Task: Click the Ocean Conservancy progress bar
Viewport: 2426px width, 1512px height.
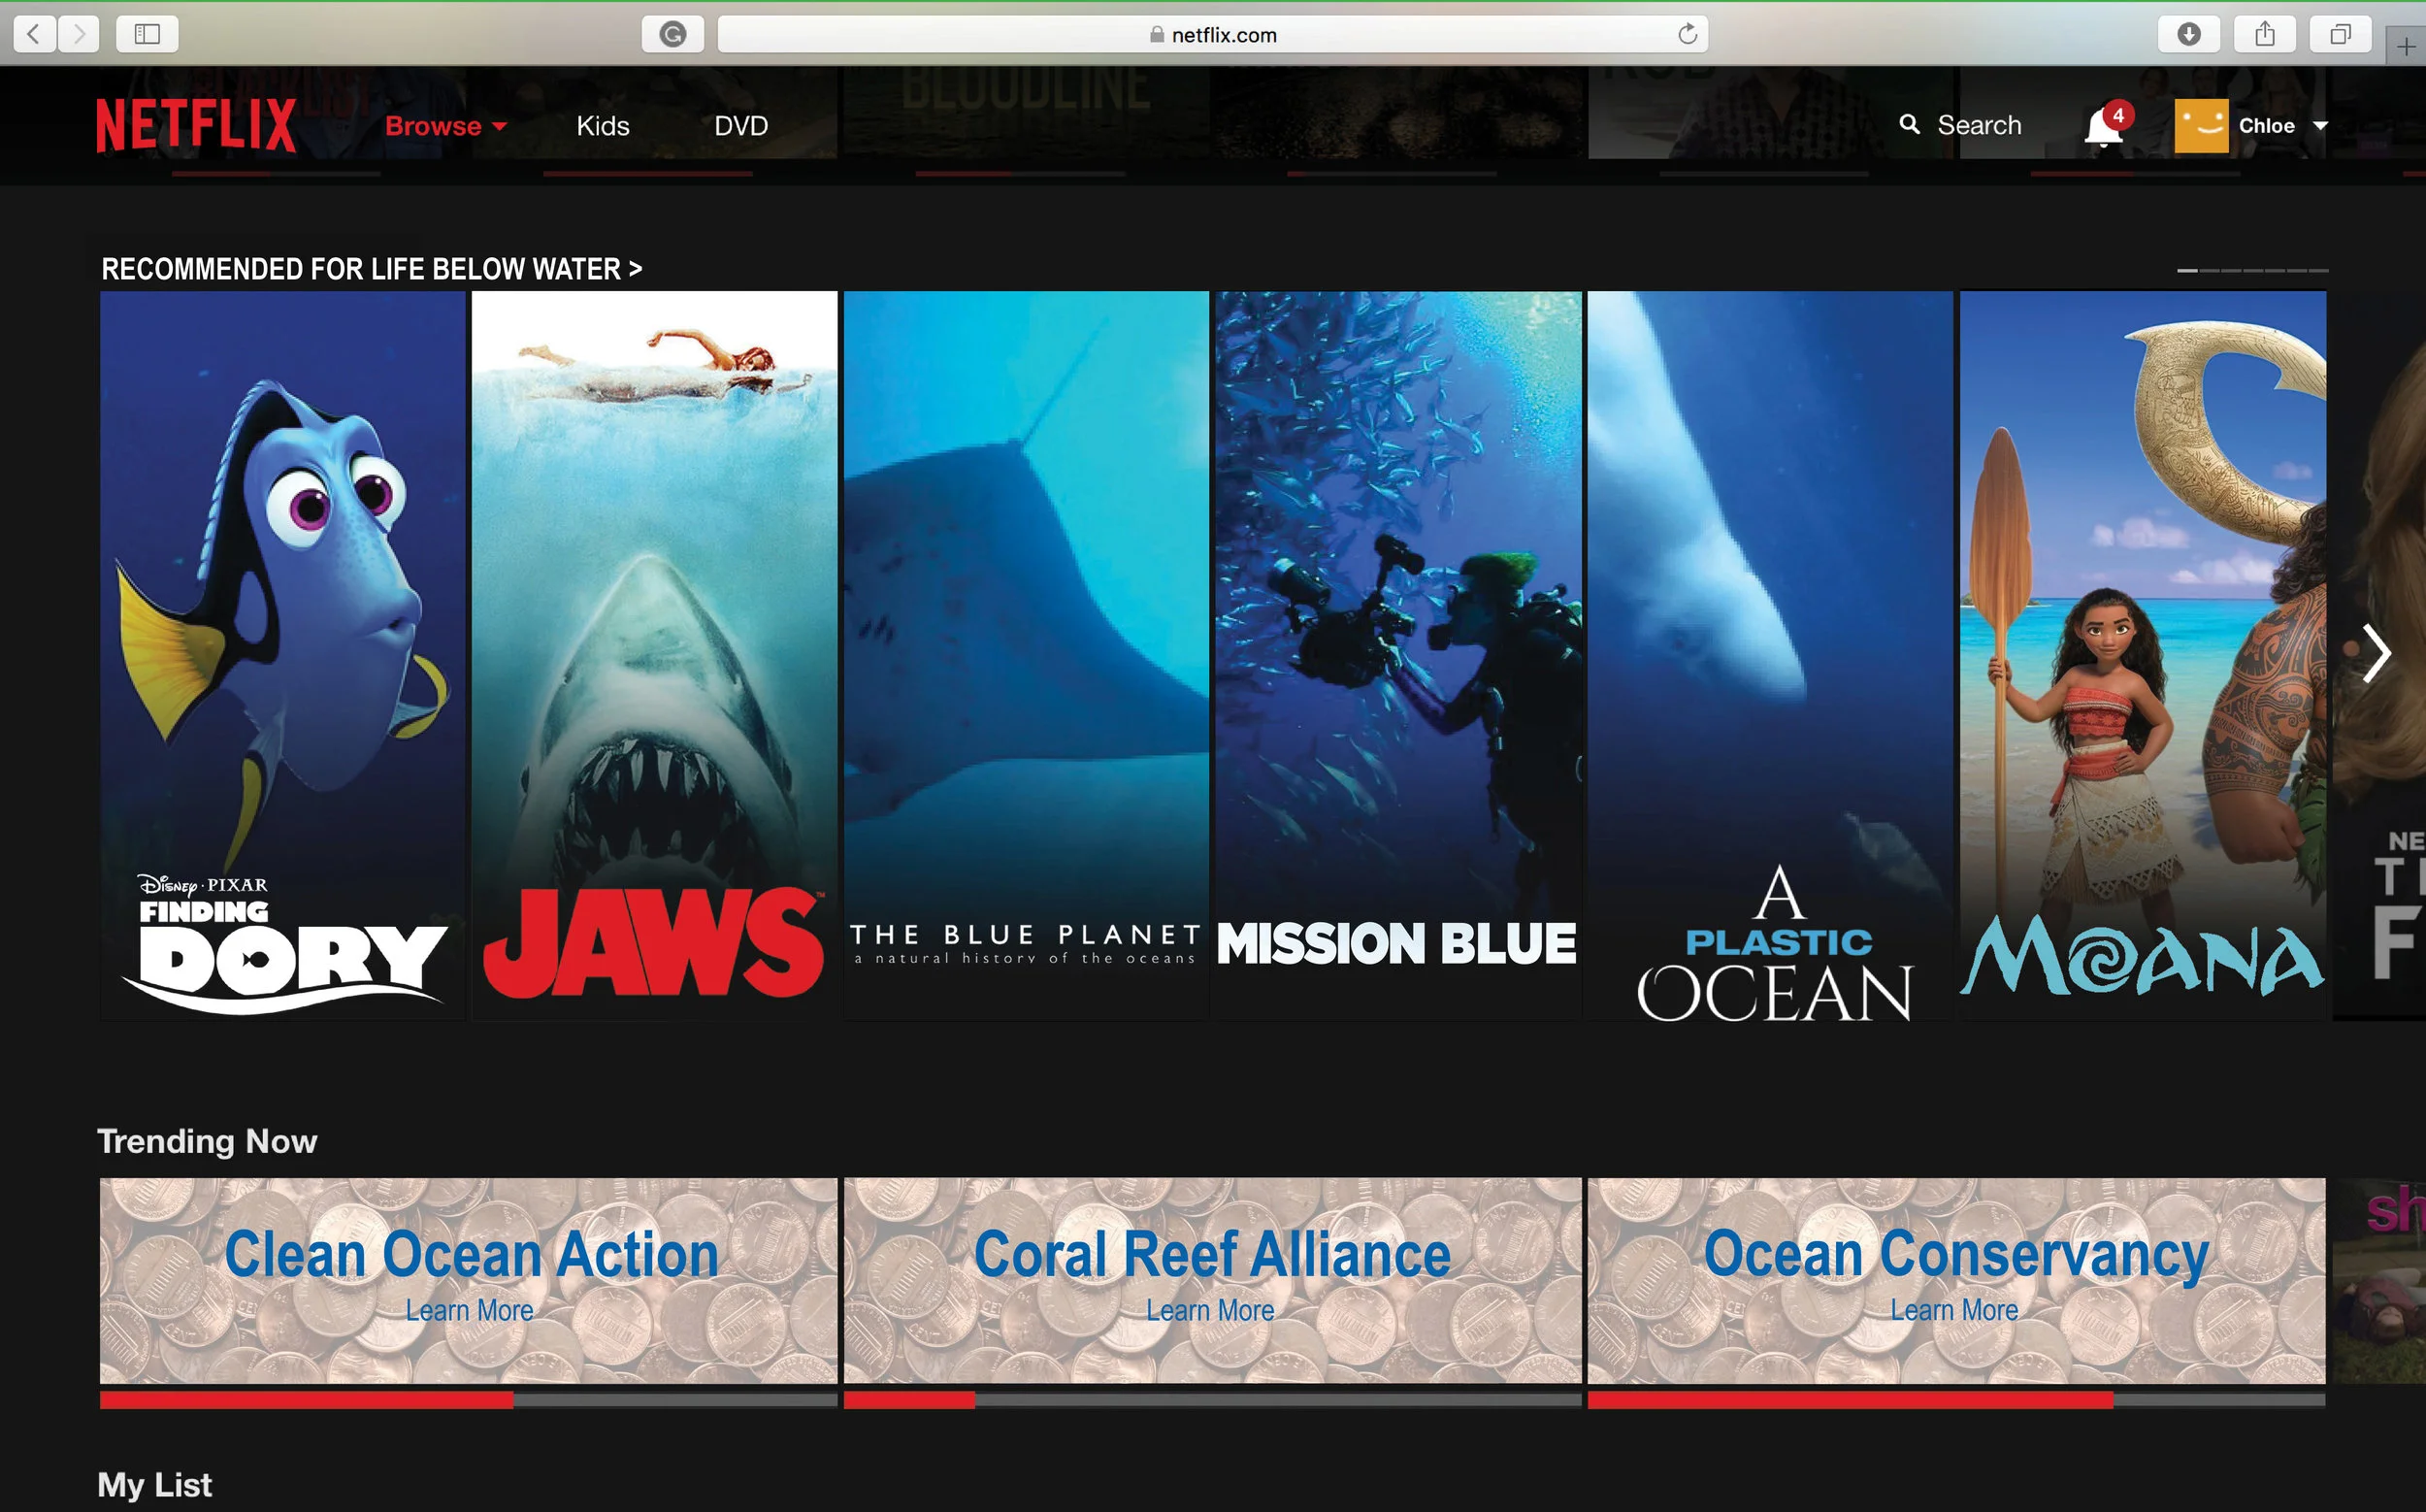Action: click(1956, 1400)
